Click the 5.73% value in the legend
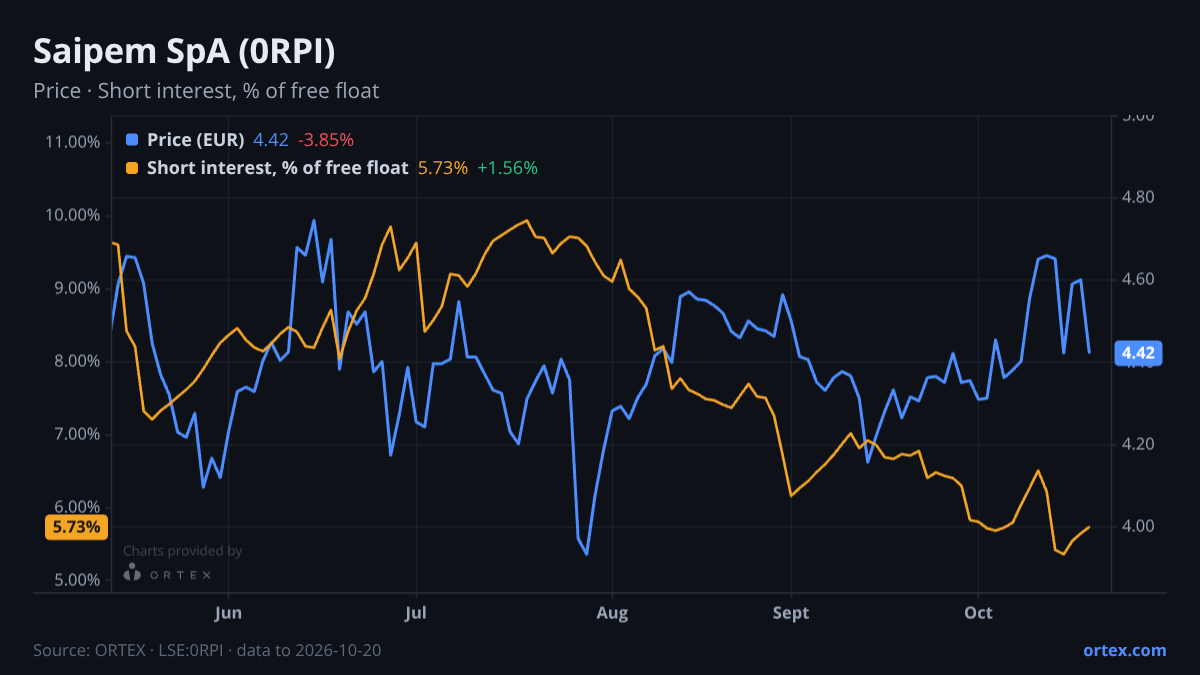The image size is (1200, 675). tap(443, 168)
